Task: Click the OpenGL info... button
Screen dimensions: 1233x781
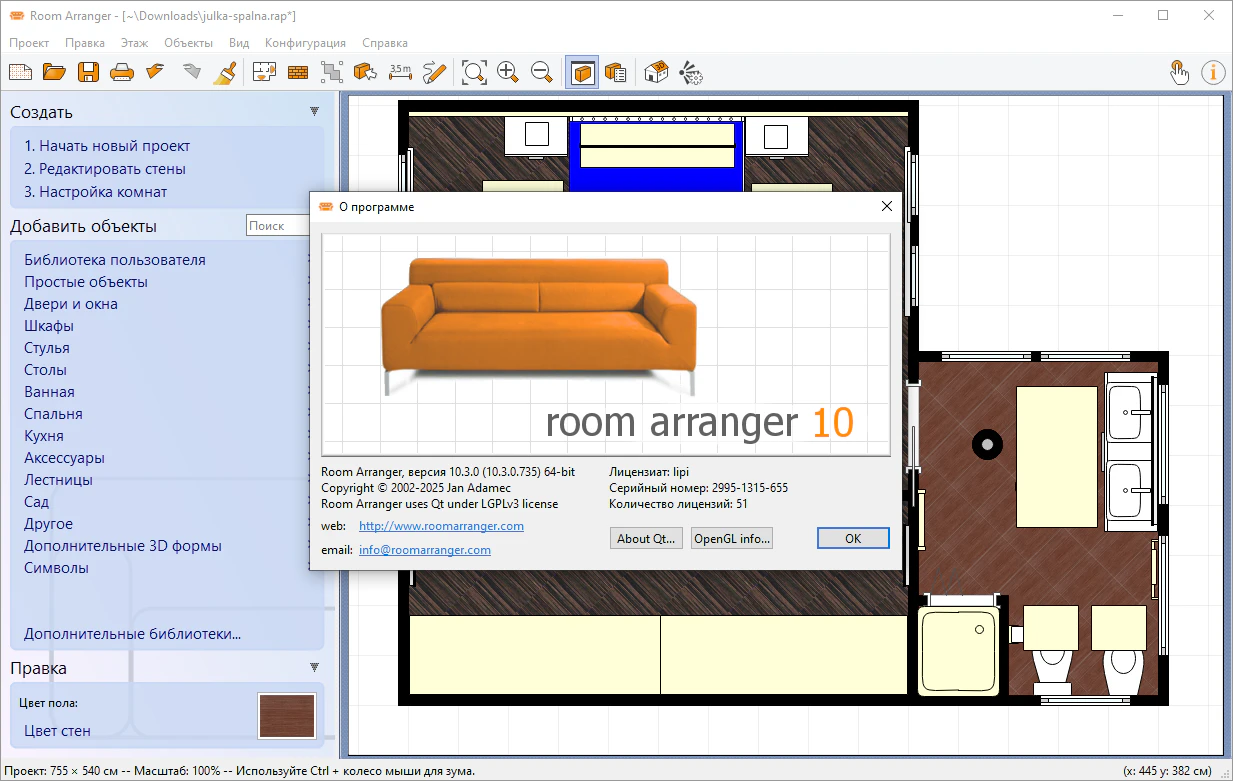Action: (x=732, y=538)
